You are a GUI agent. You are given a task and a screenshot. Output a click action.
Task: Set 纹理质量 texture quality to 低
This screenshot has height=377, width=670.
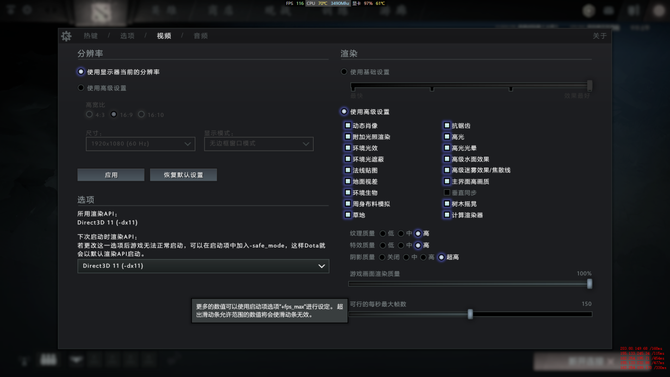tap(382, 233)
